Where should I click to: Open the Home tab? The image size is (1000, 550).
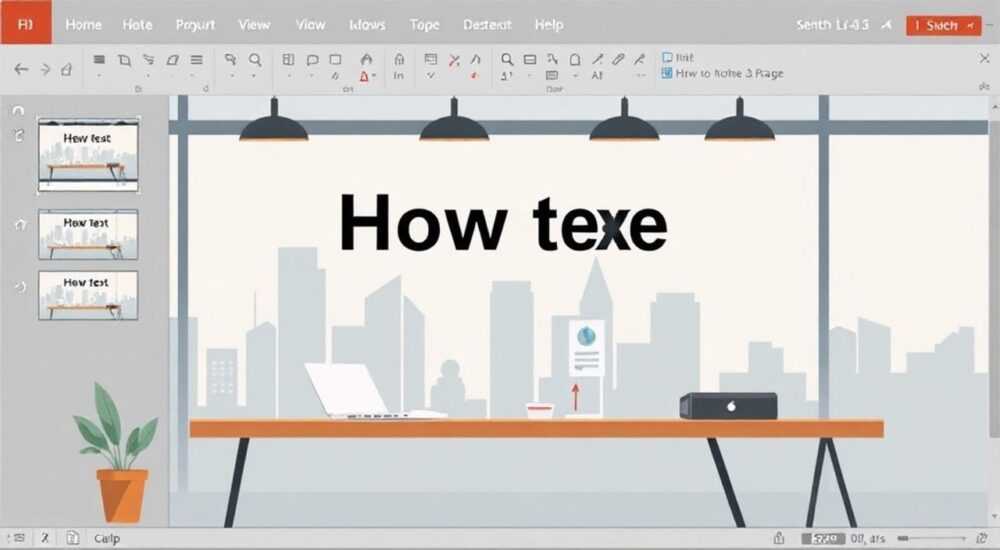[x=84, y=25]
